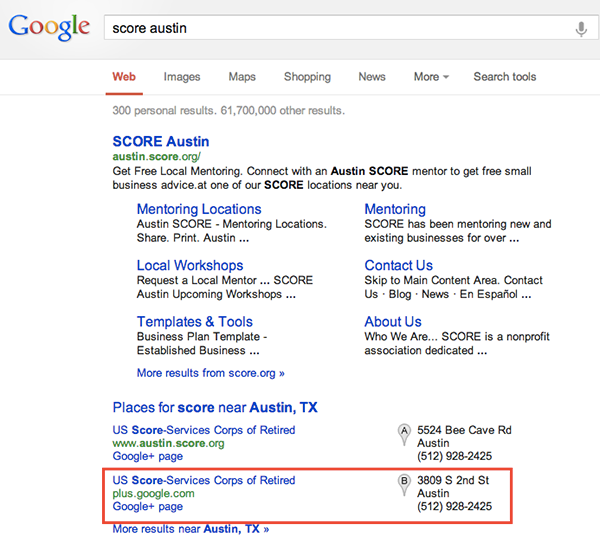Open the About Us sitelink

(393, 321)
